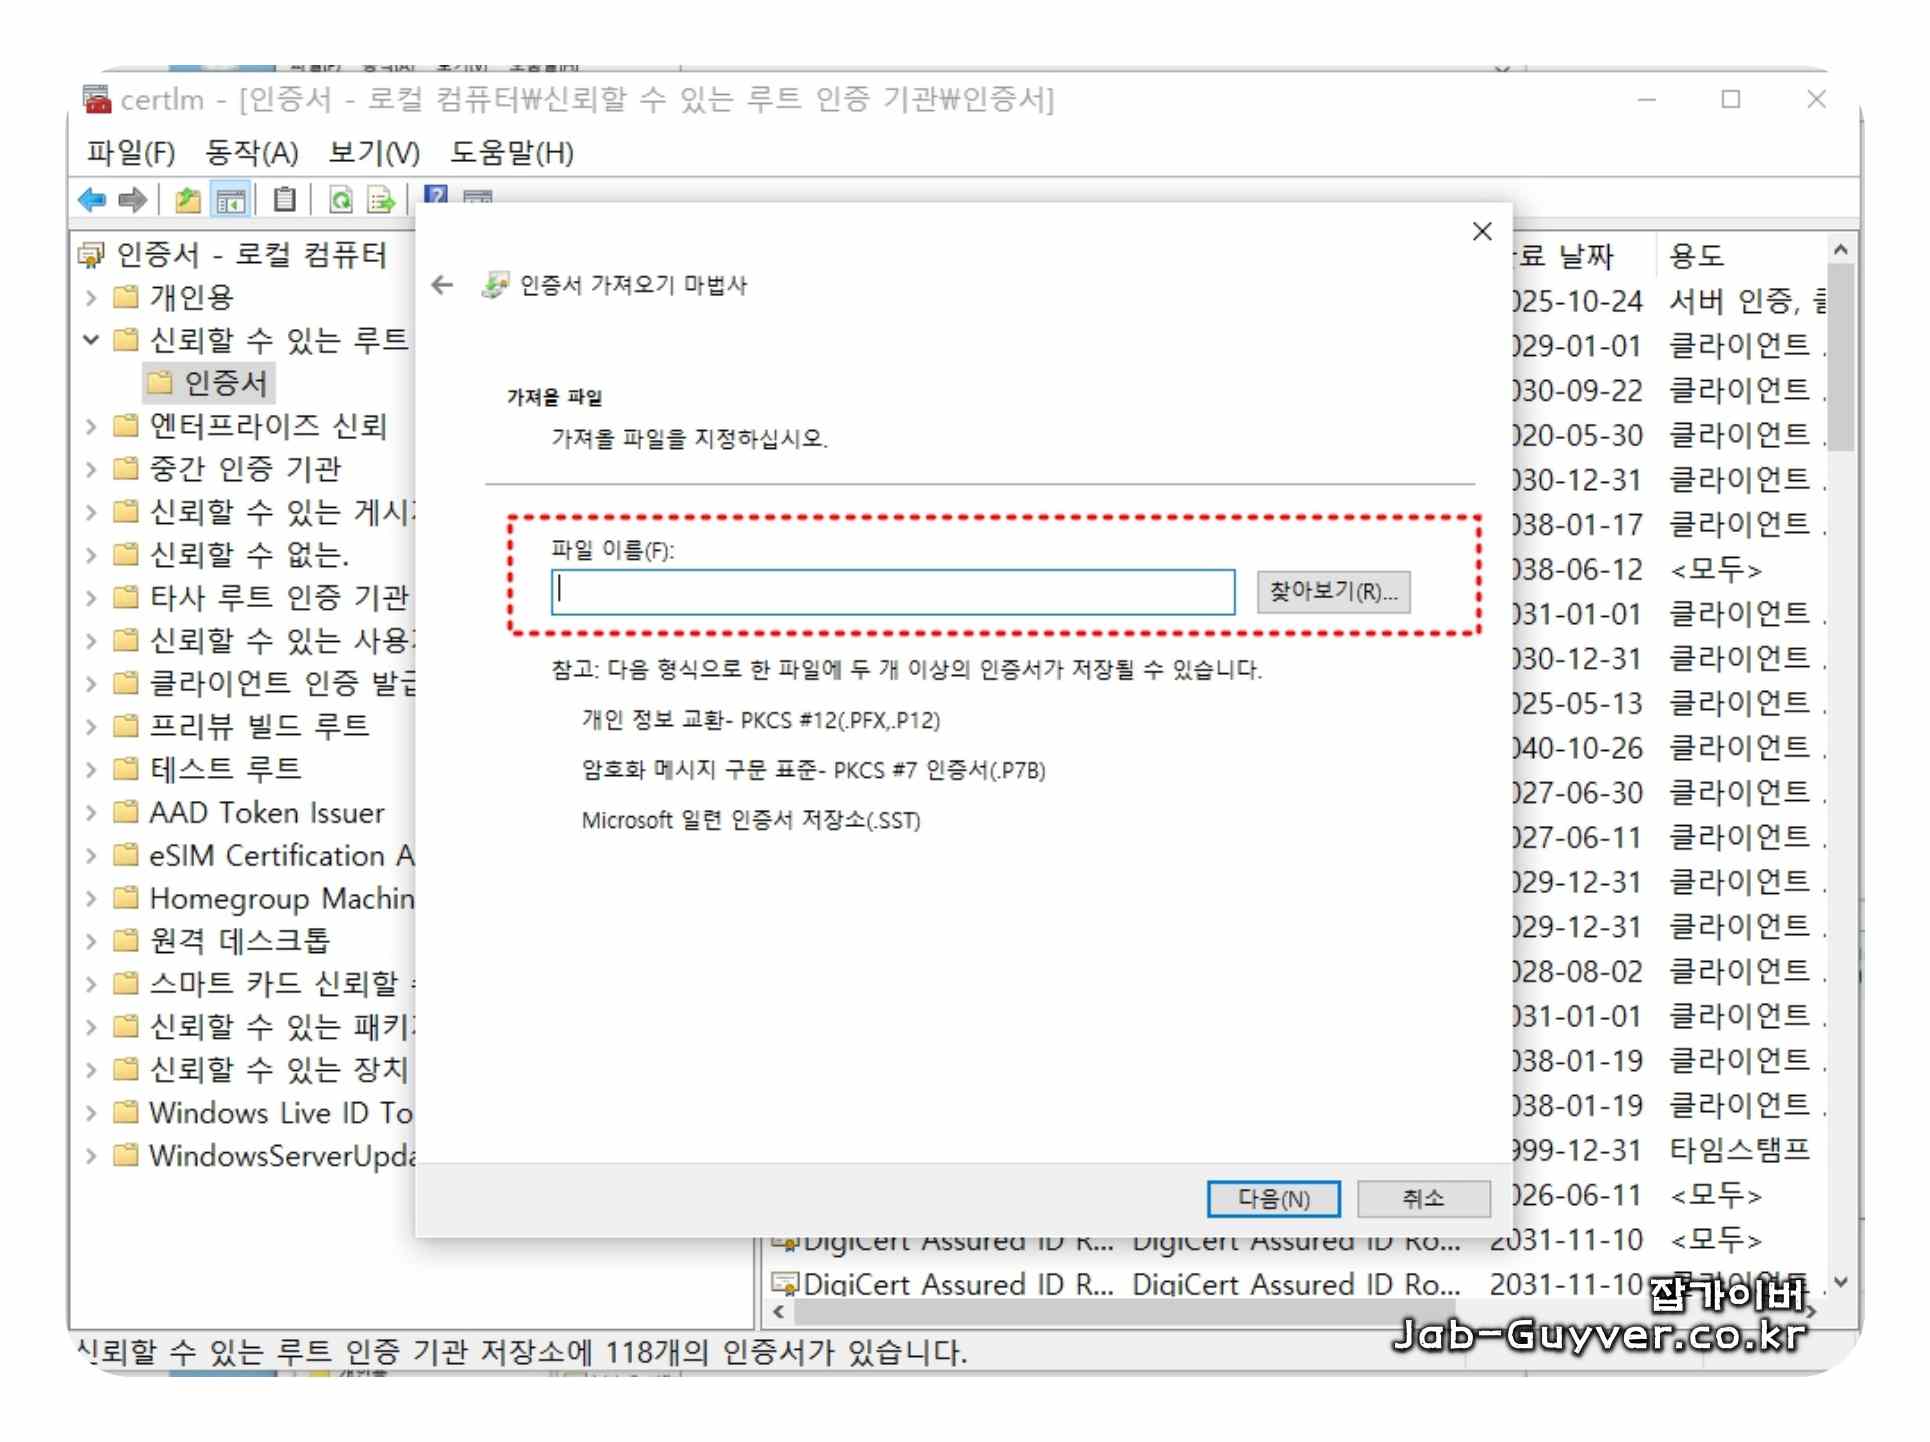Click the gray Forward arrow toolbar icon

132,200
